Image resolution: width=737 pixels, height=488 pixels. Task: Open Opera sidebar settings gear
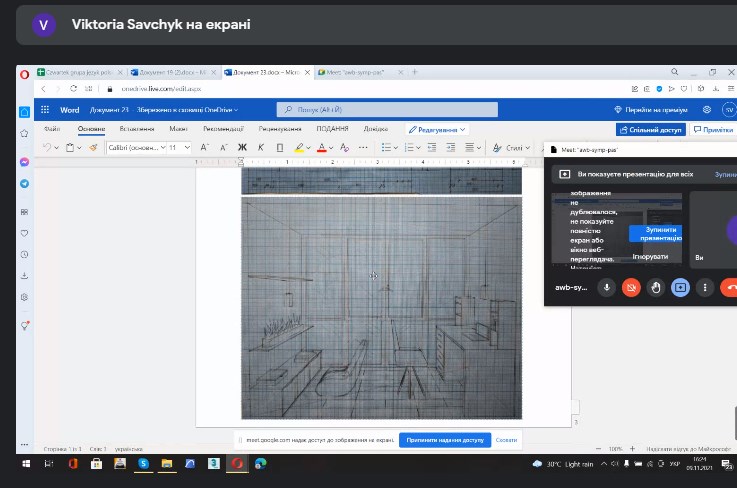[24, 297]
